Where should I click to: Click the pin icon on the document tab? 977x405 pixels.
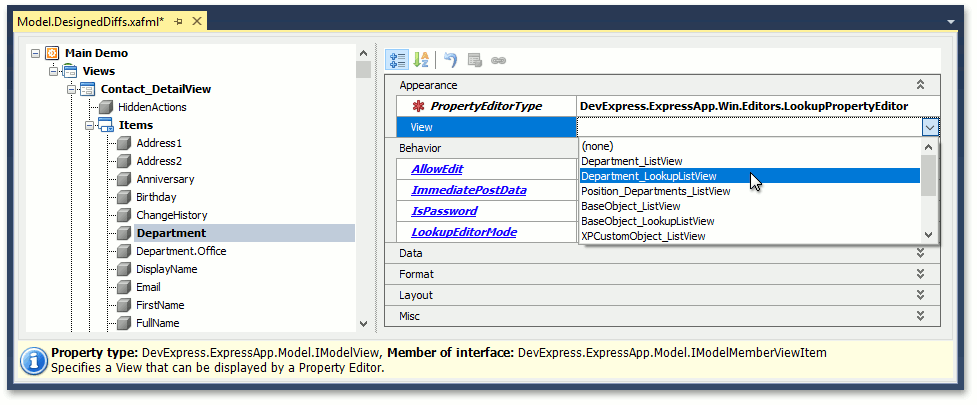pos(178,21)
